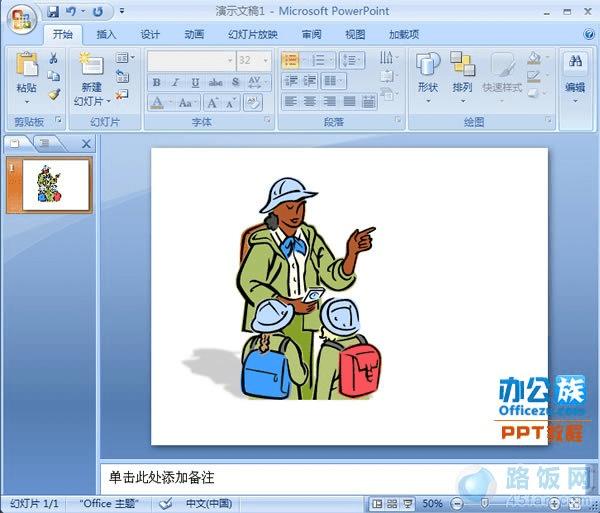Decrease list indent level

coord(291,81)
